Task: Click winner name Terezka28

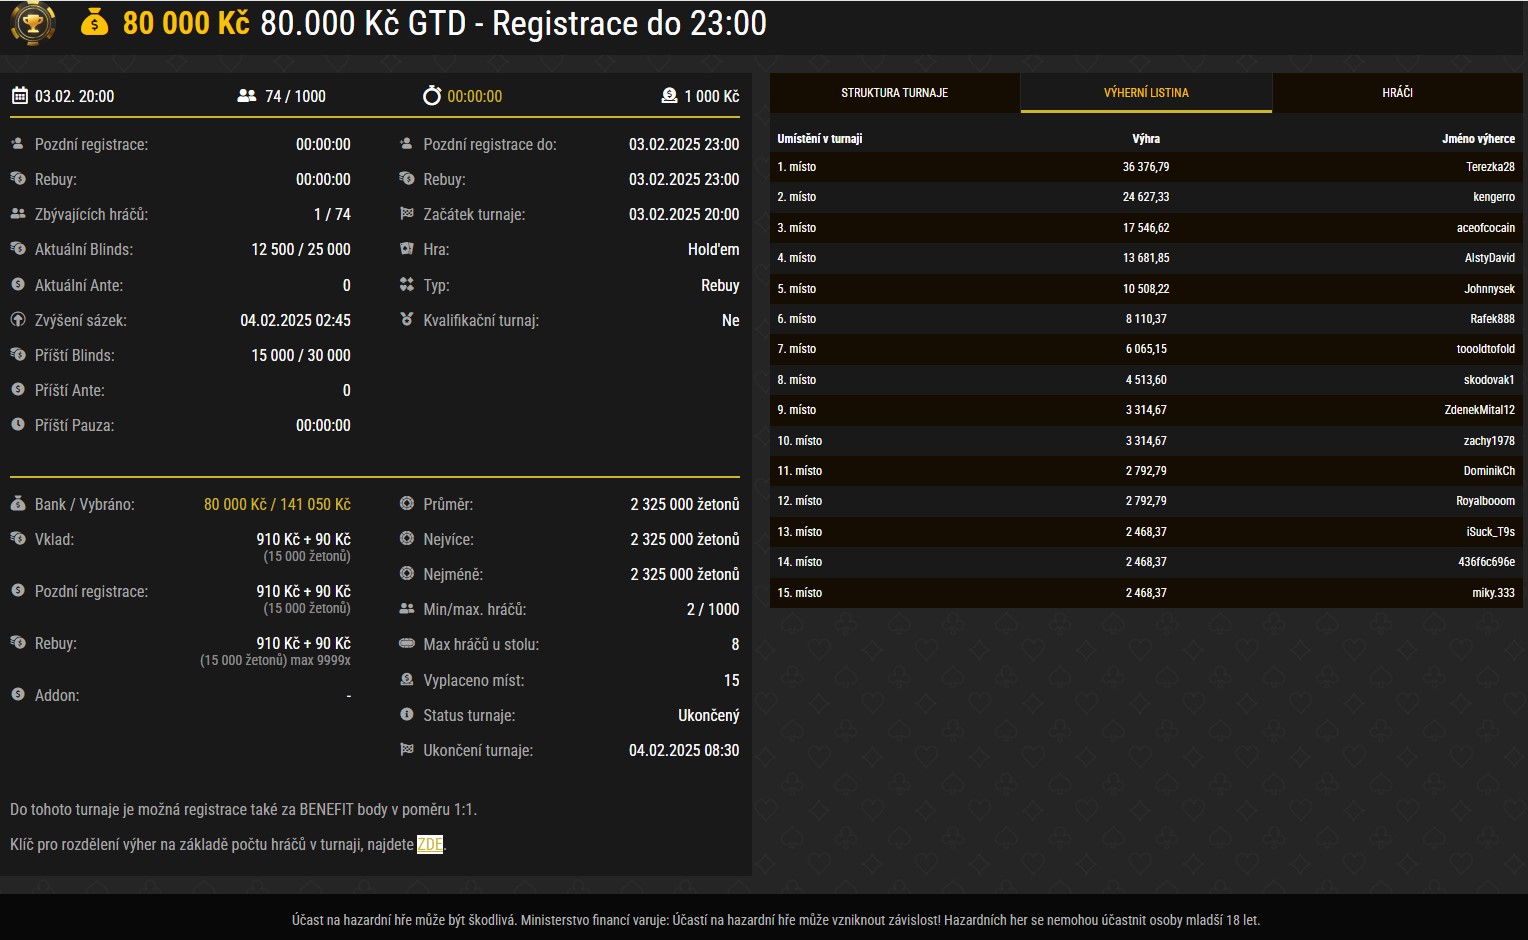Action: [1490, 167]
